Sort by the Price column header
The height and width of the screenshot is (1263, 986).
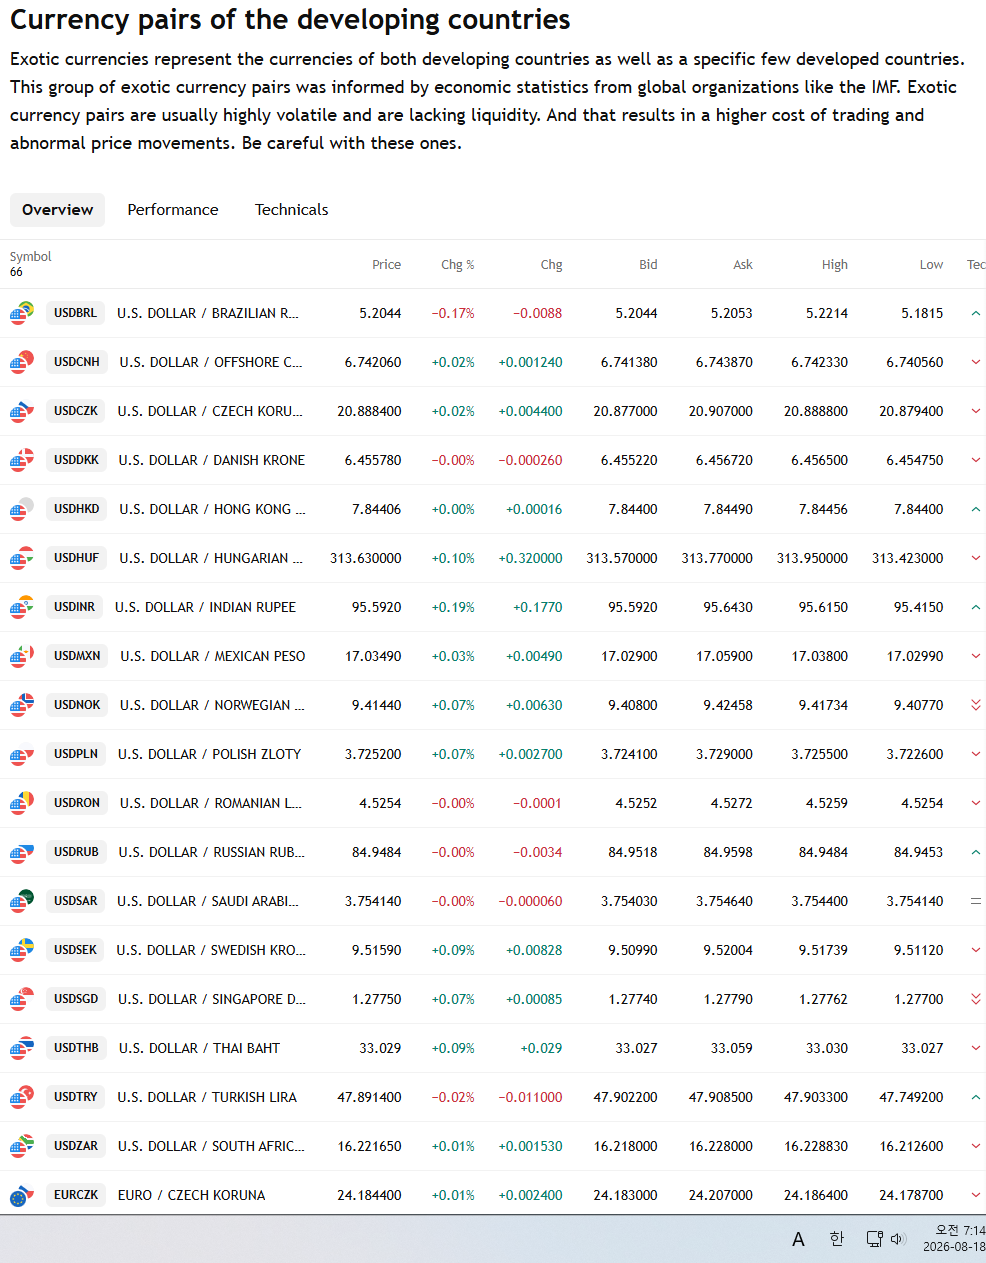386,265
